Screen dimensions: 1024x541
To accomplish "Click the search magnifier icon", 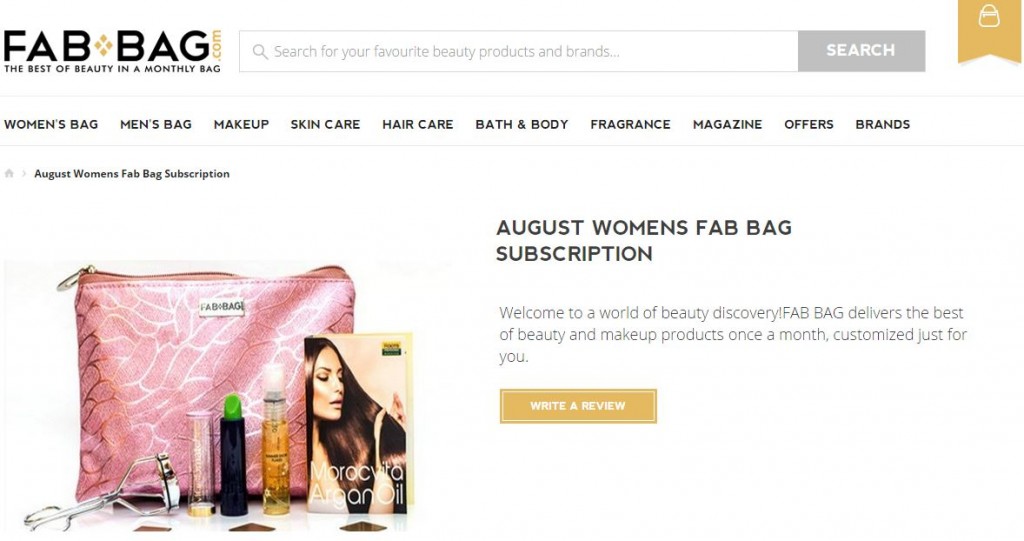I will click(x=260, y=52).
